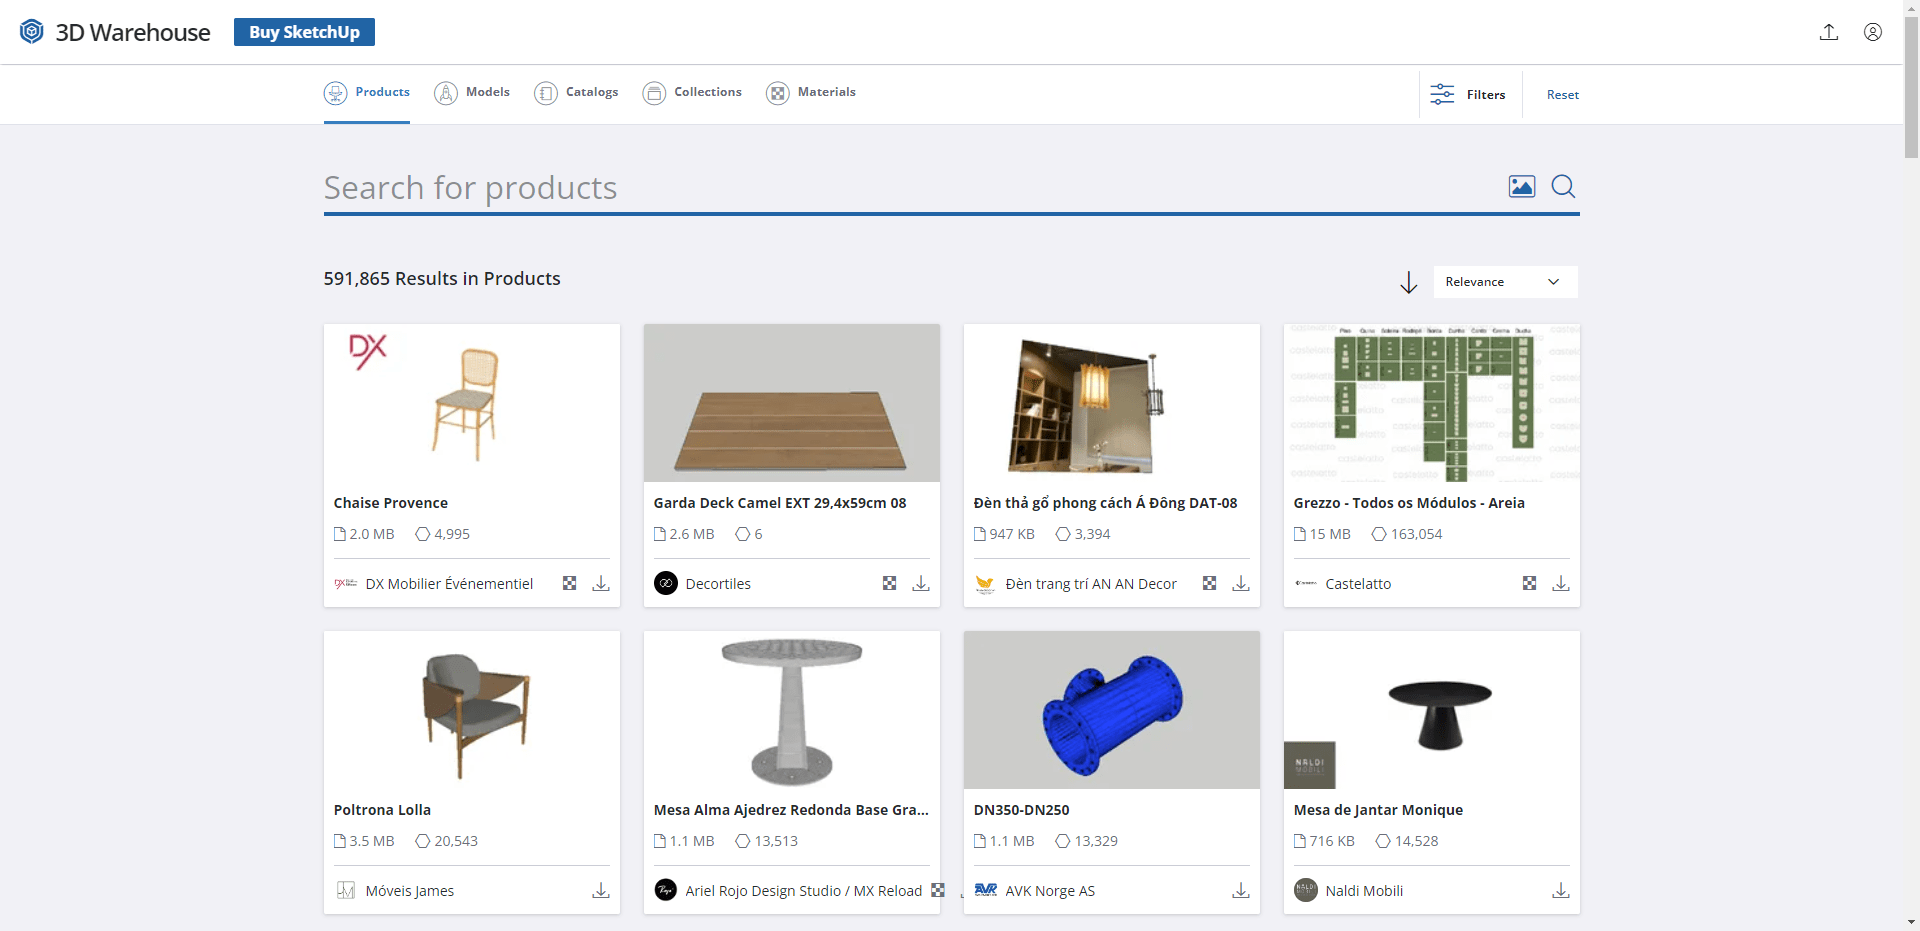The image size is (1920, 931).
Task: Click the AVK Norge AS logo
Action: tap(986, 890)
